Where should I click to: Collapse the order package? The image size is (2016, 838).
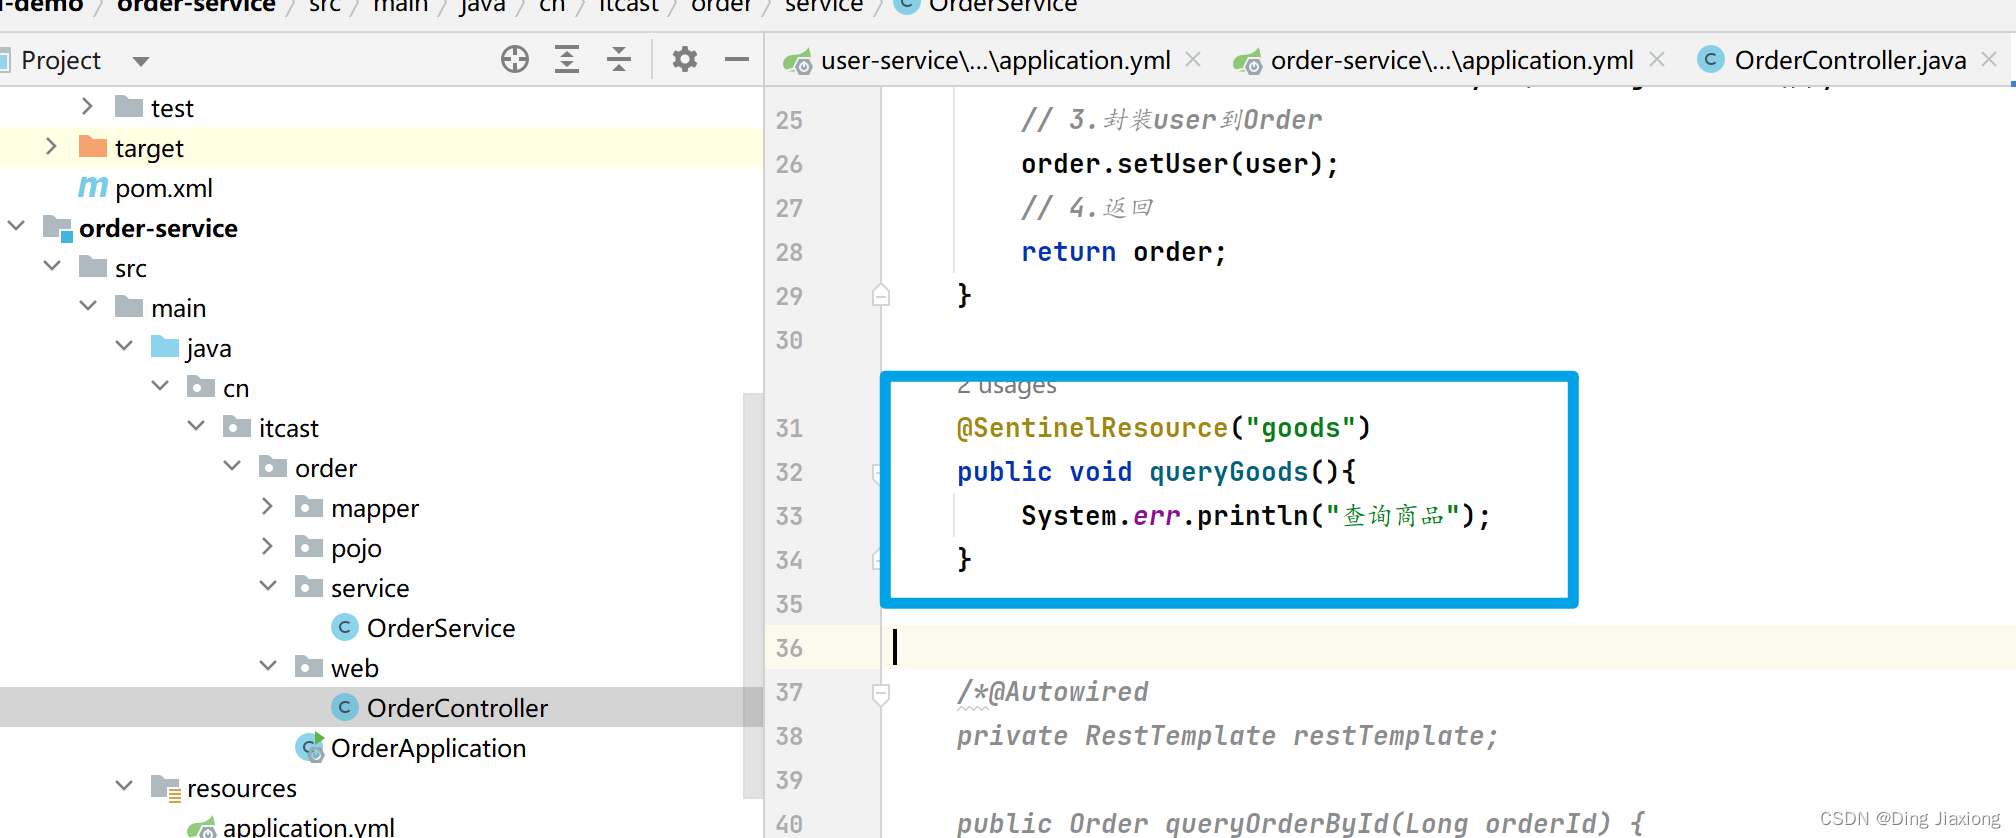point(232,466)
